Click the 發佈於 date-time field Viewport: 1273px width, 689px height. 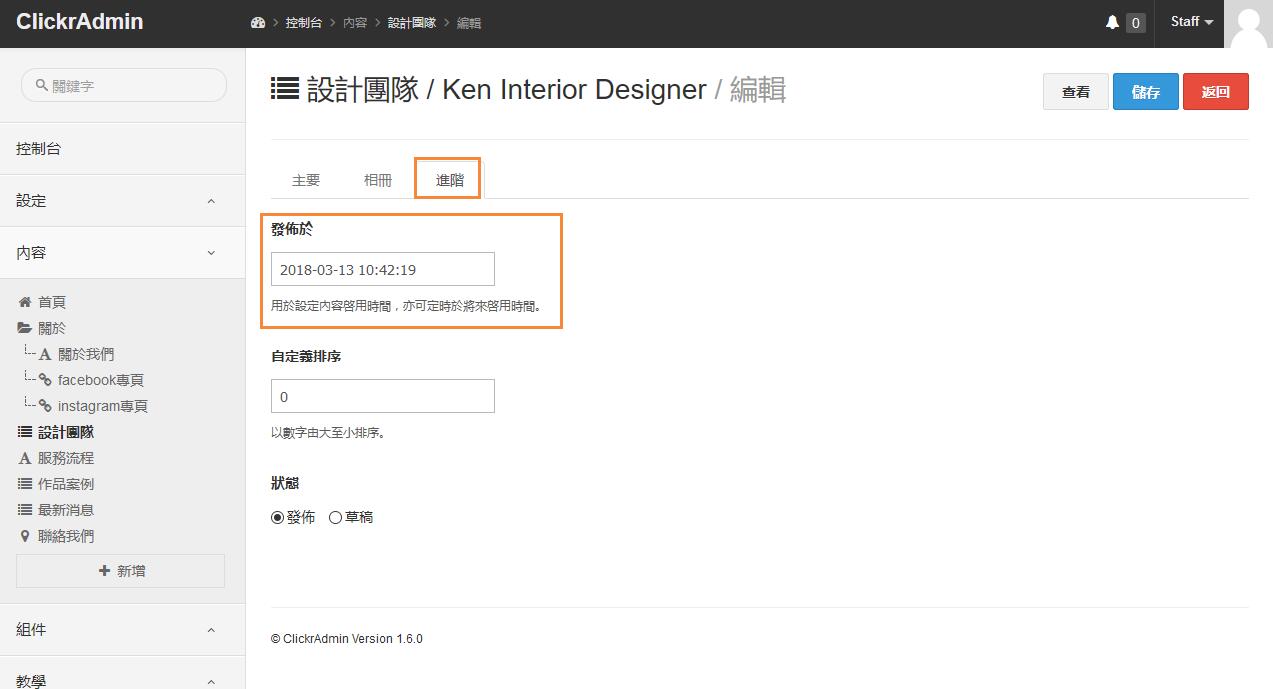[x=383, y=269]
